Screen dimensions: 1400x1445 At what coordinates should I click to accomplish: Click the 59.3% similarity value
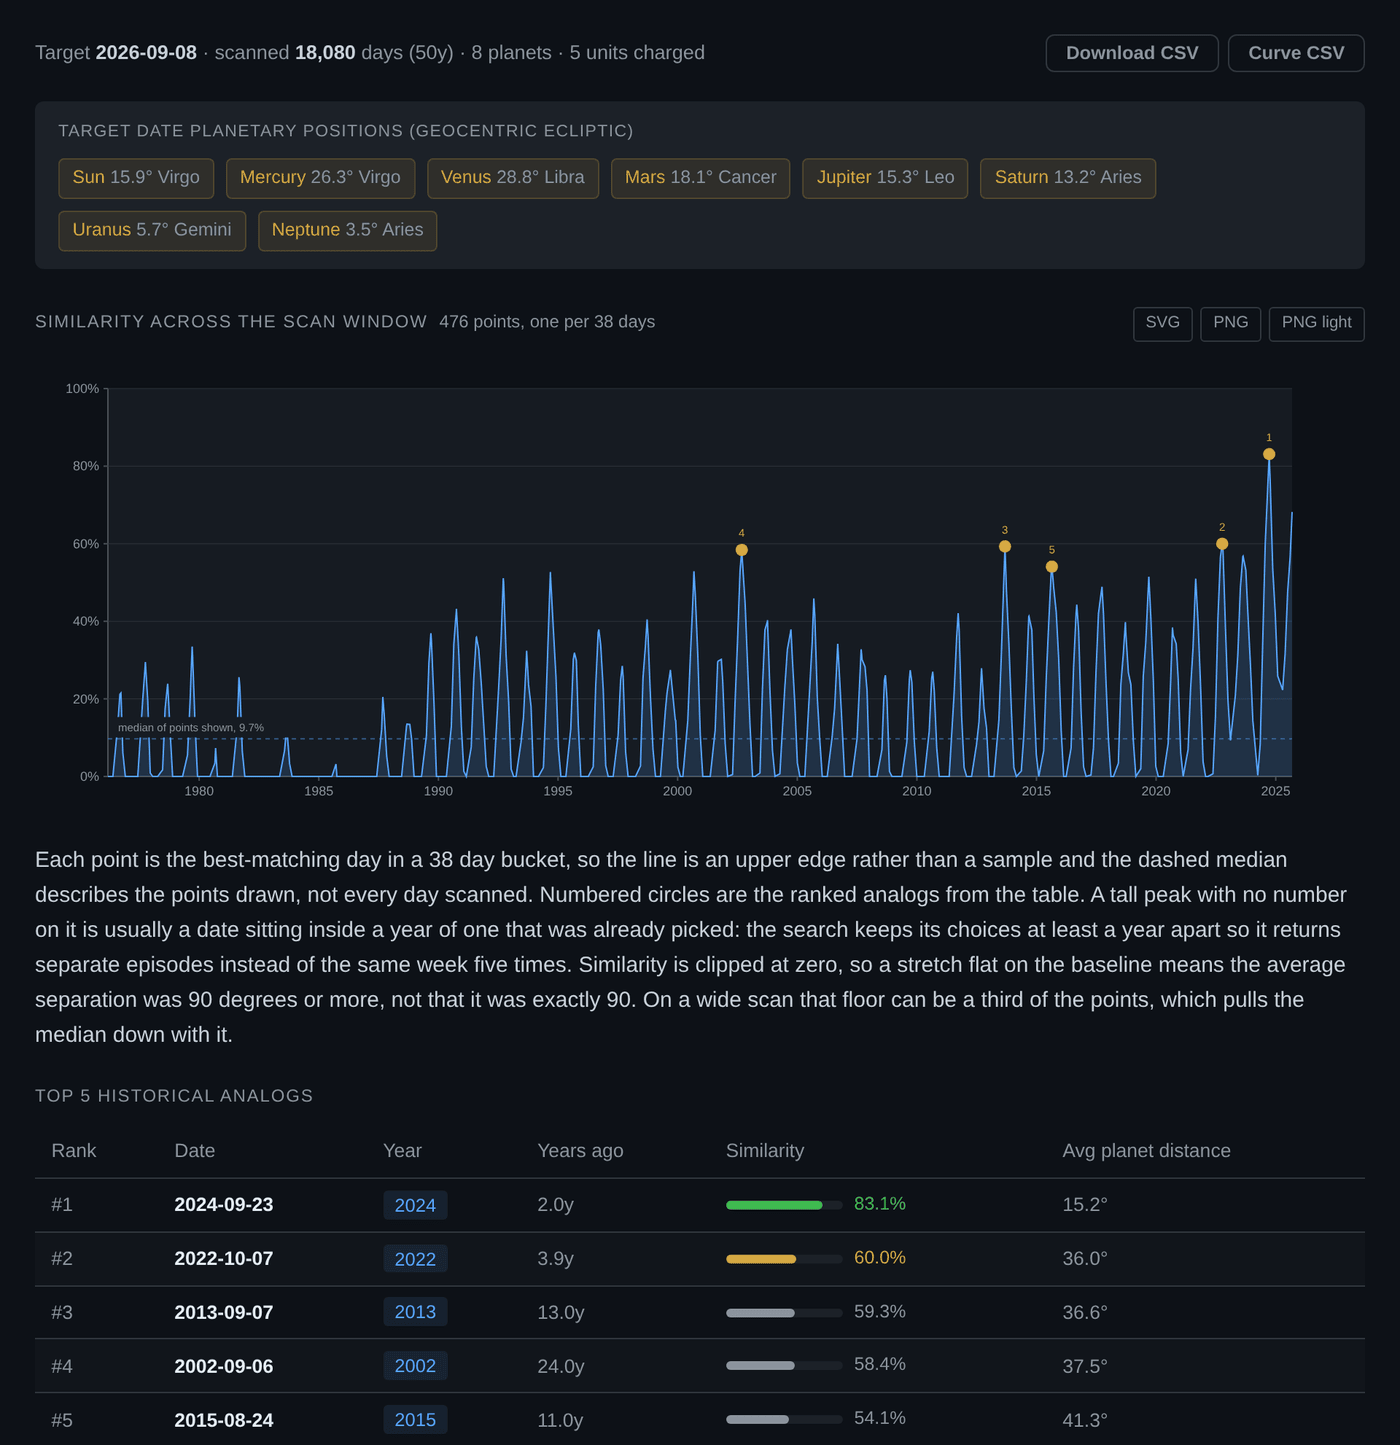[x=880, y=1312]
